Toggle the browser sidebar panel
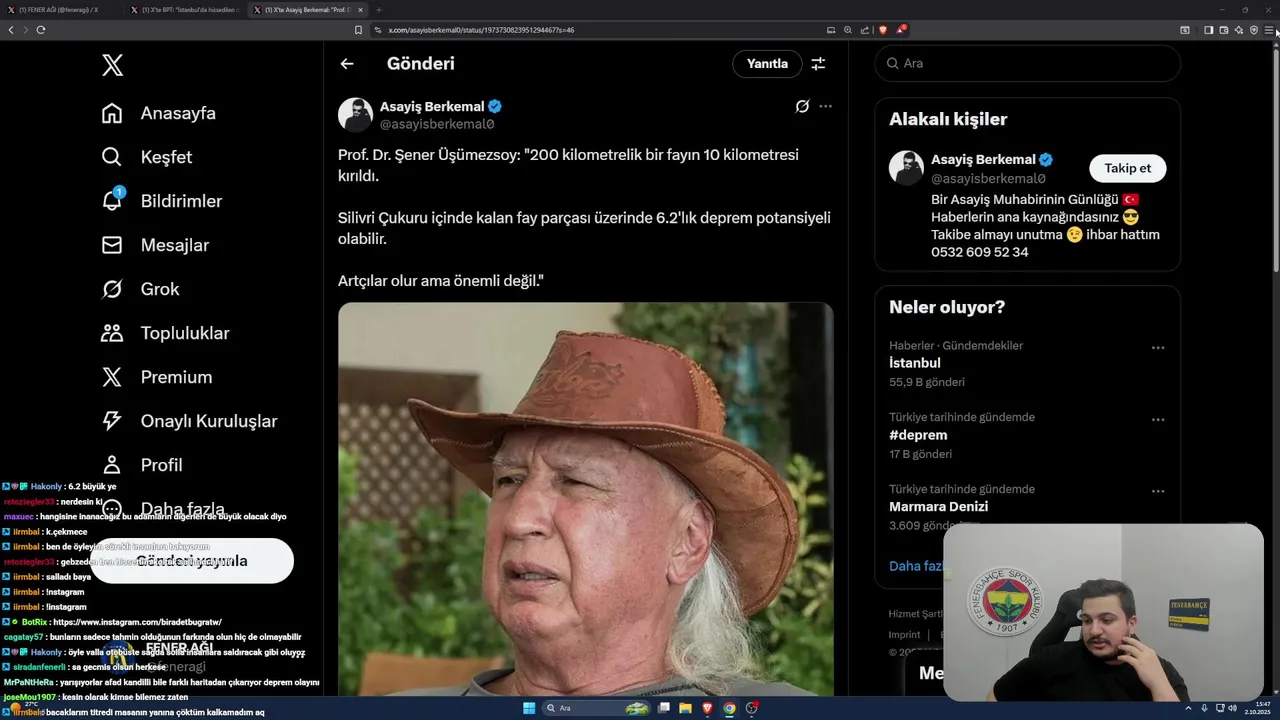This screenshot has width=1280, height=720. [x=1208, y=30]
